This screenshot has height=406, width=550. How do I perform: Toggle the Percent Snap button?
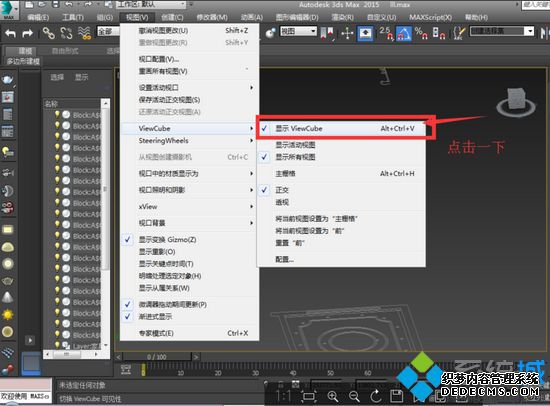point(421,33)
